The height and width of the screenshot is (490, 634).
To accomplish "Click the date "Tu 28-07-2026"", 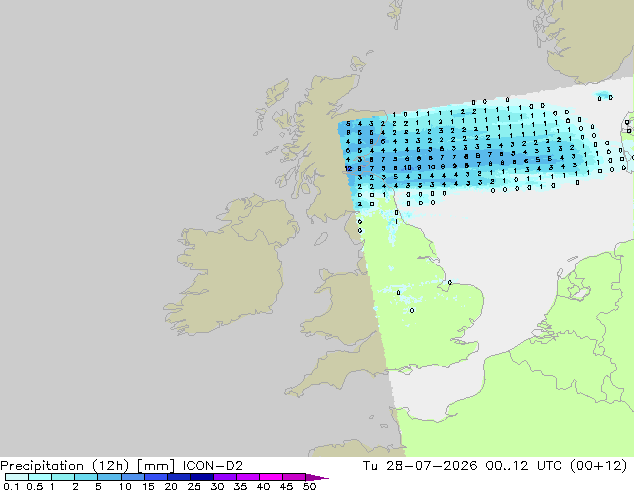I will (x=420, y=466).
